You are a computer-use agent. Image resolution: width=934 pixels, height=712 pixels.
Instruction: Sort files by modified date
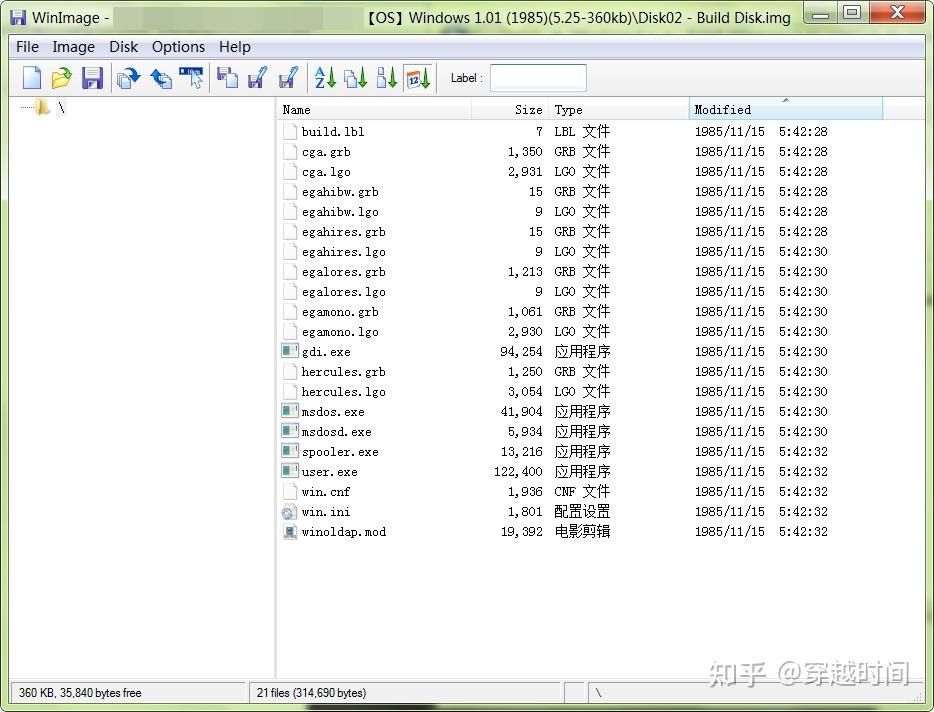tap(418, 77)
